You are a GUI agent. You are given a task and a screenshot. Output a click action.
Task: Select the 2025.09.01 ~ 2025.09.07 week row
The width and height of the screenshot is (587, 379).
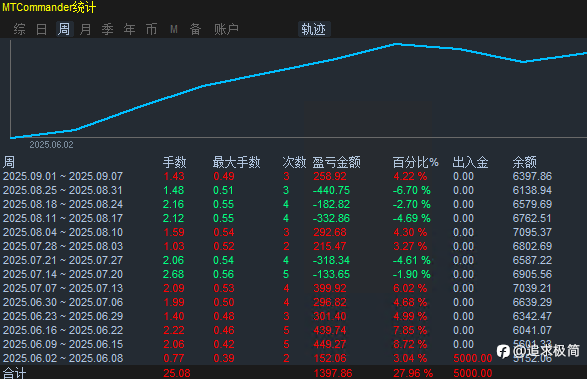(294, 176)
